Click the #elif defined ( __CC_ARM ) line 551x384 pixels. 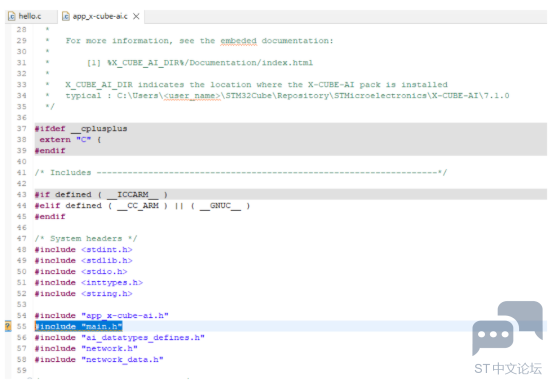(142, 206)
